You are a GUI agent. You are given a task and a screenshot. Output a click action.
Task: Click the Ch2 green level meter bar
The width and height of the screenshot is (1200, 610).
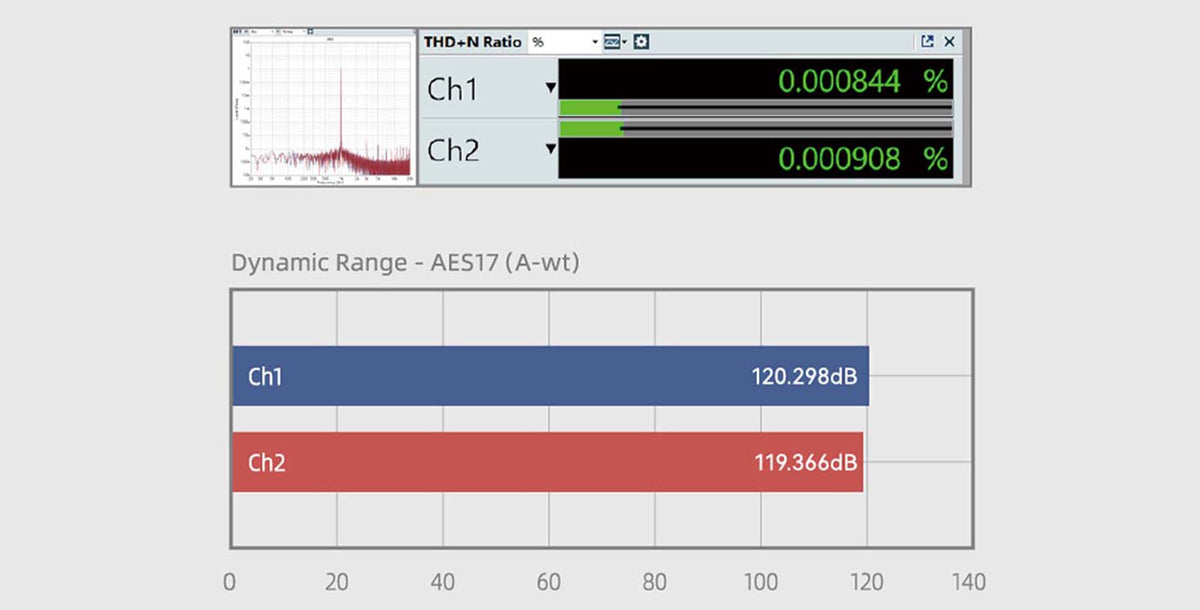click(591, 128)
